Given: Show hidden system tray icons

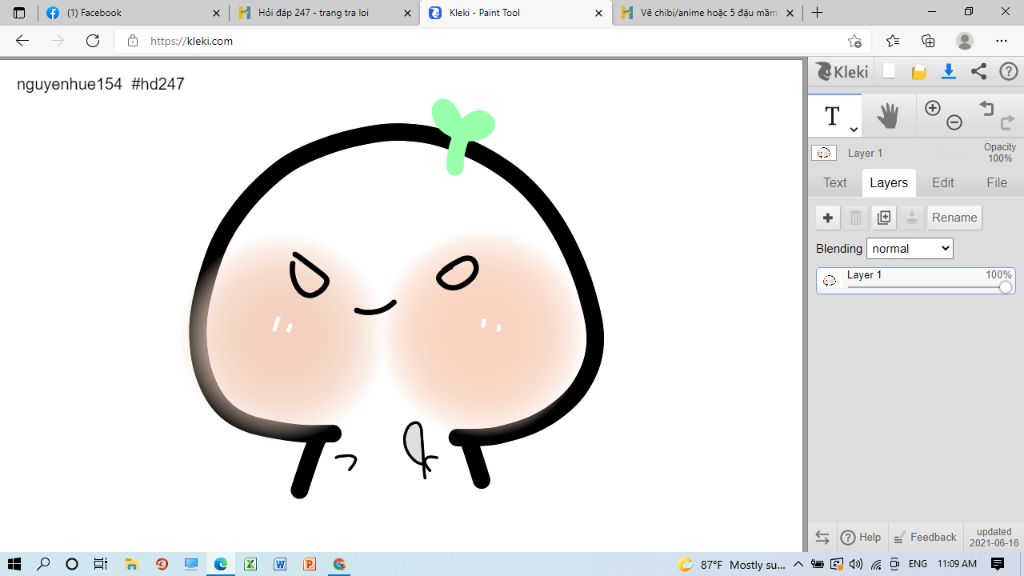Looking at the screenshot, I should [x=798, y=564].
